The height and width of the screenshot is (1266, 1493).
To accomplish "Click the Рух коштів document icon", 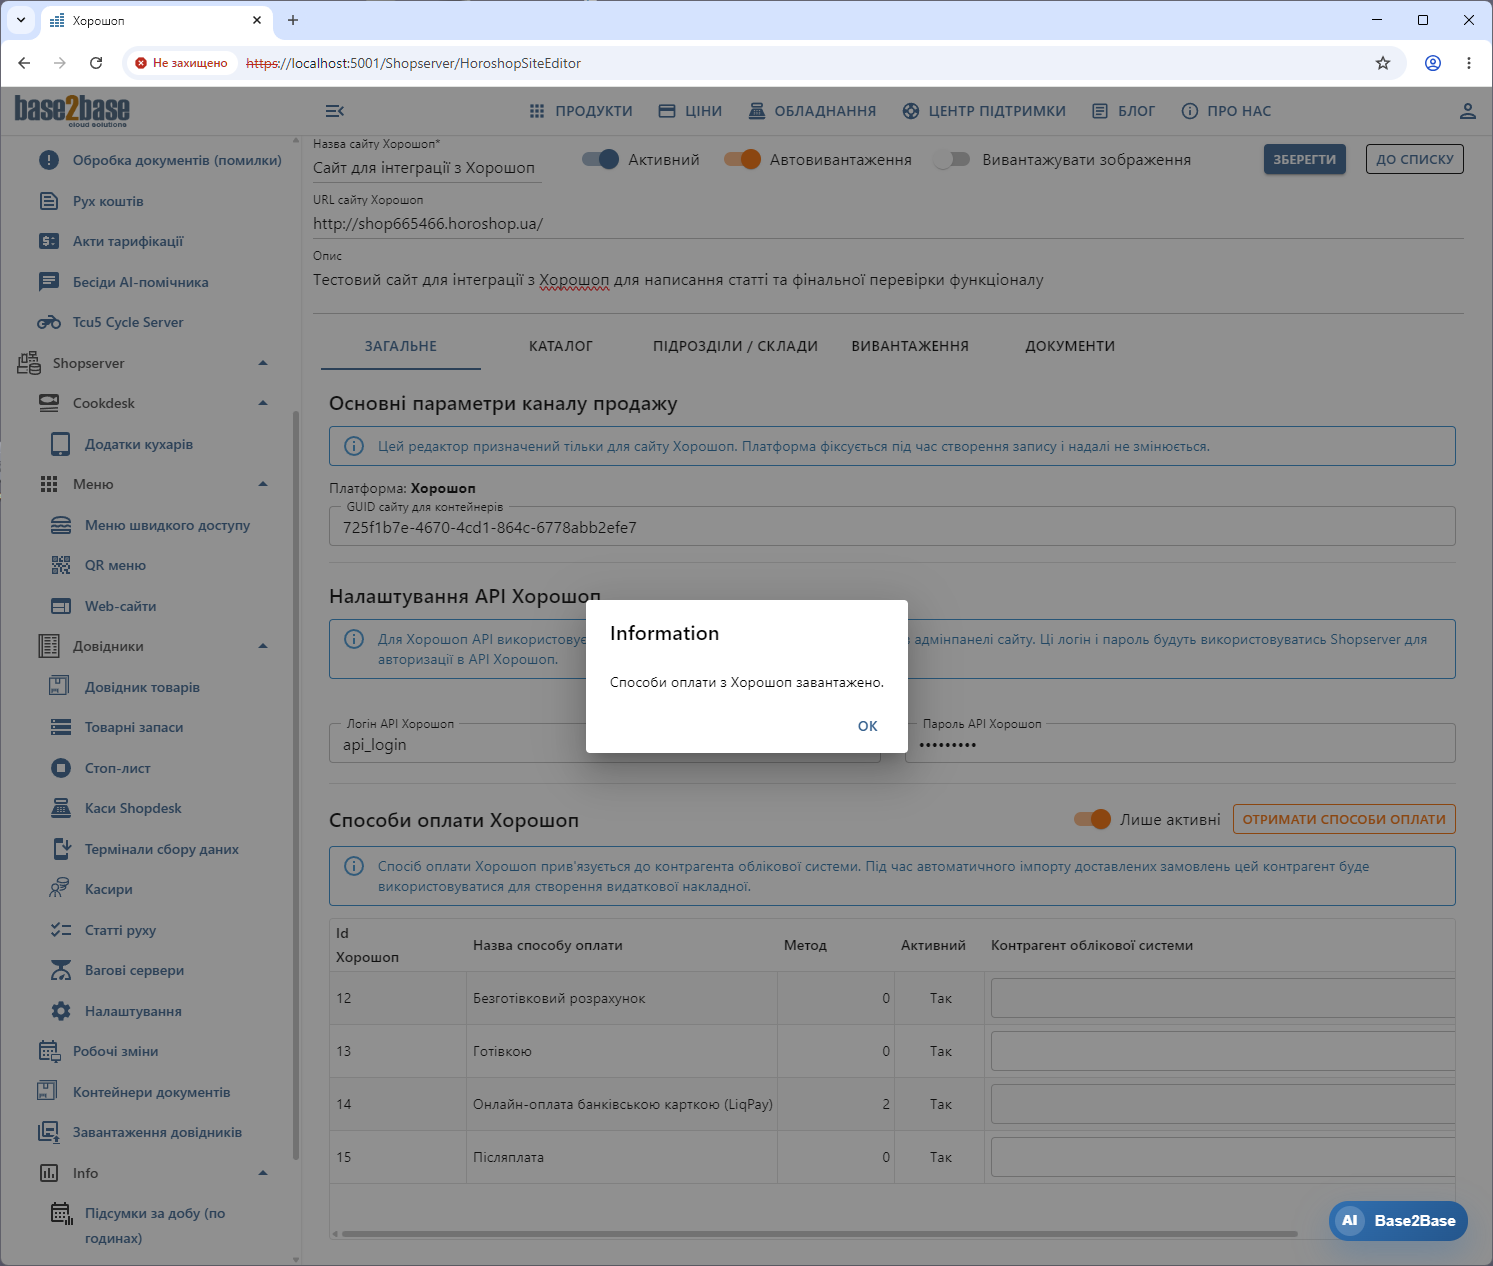I will [49, 201].
